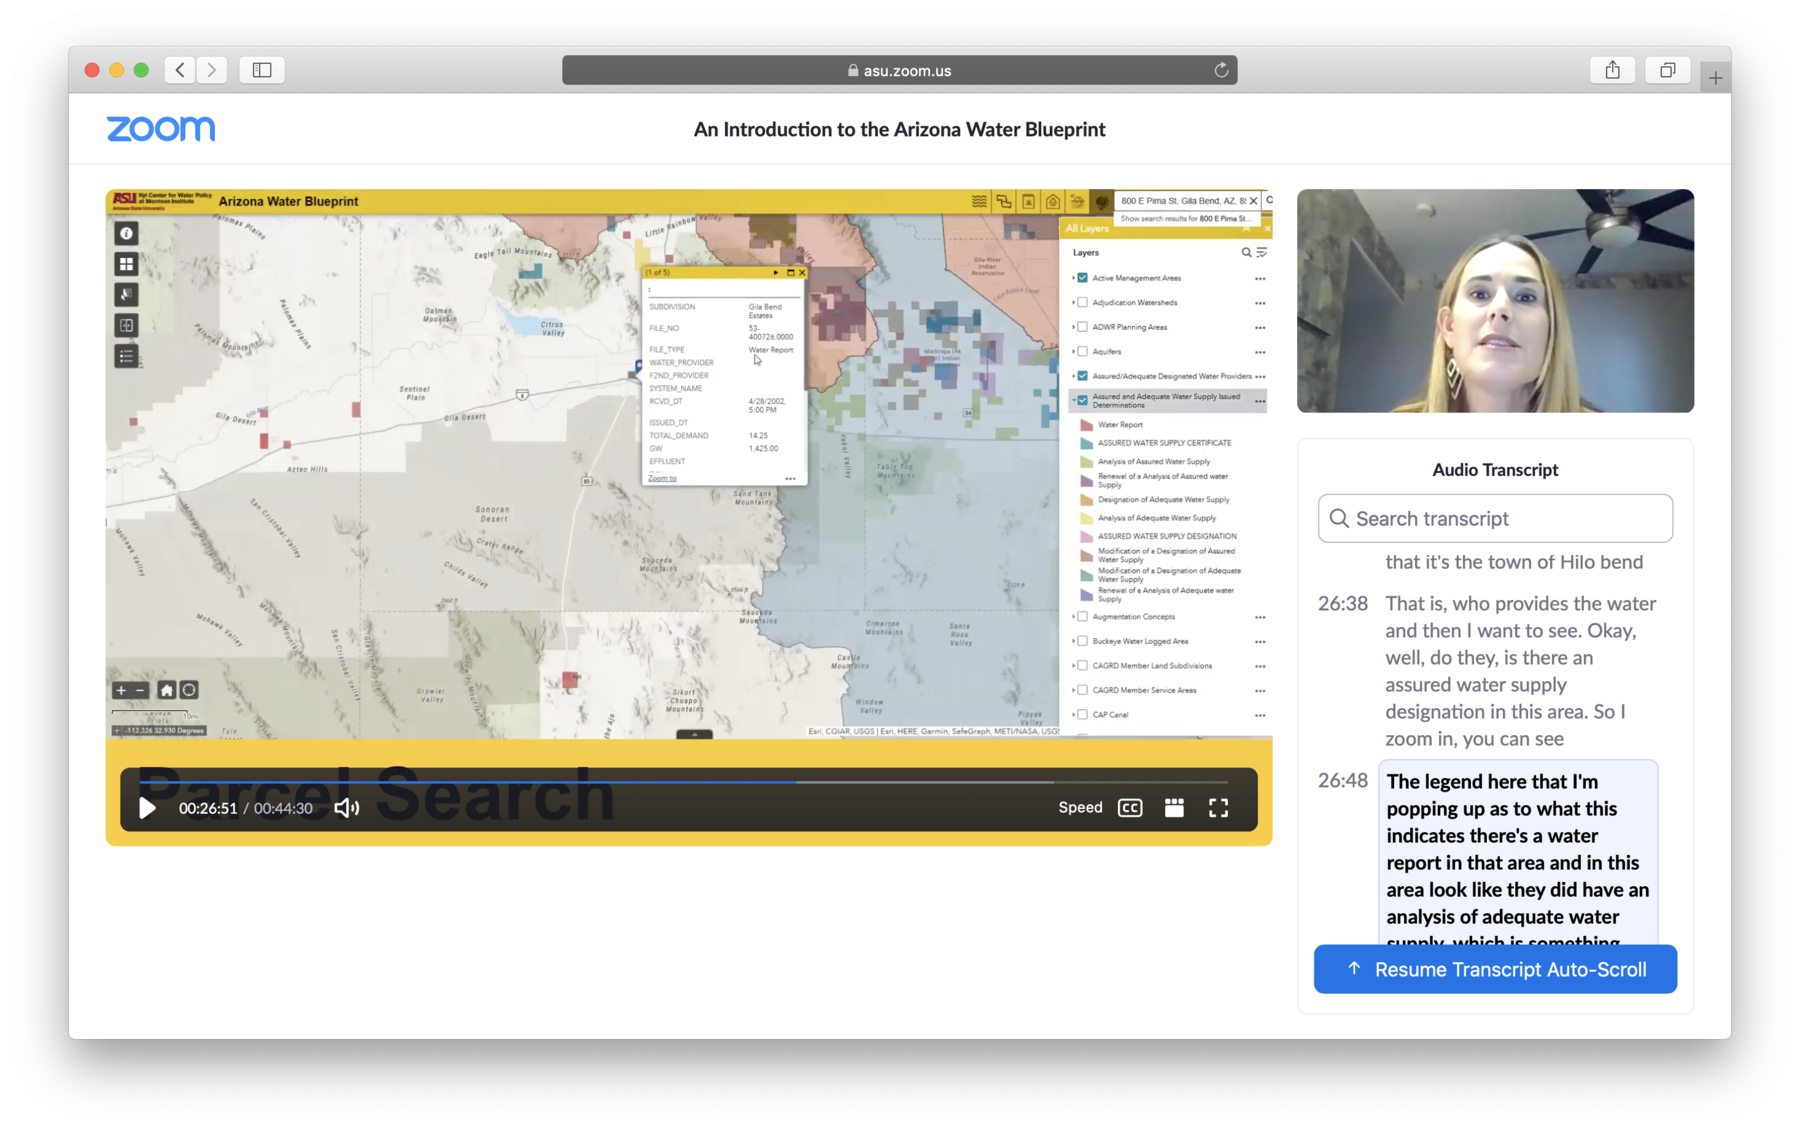
Task: Expand Adjudication Watersheds layer
Action: (x=1074, y=302)
